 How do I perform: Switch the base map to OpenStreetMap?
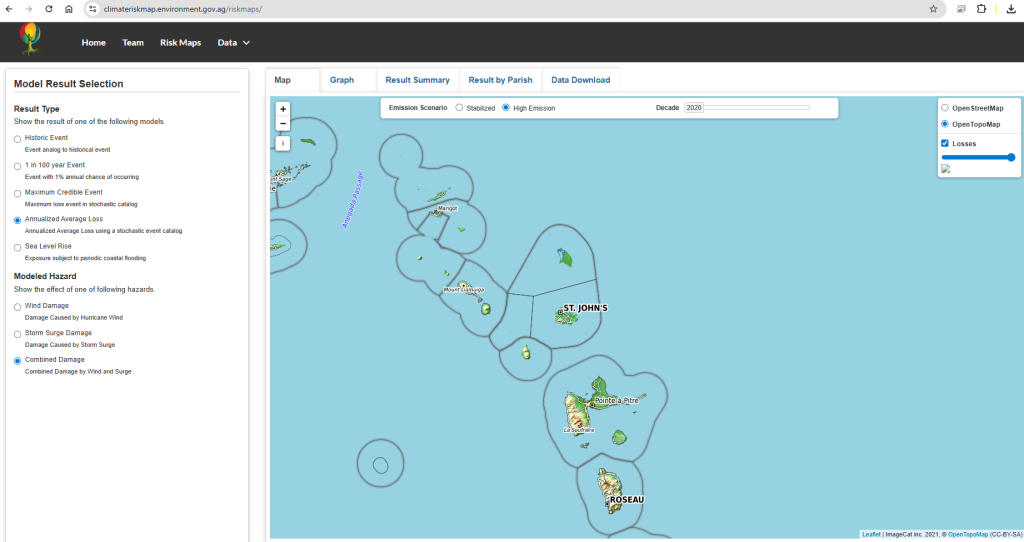tap(945, 107)
